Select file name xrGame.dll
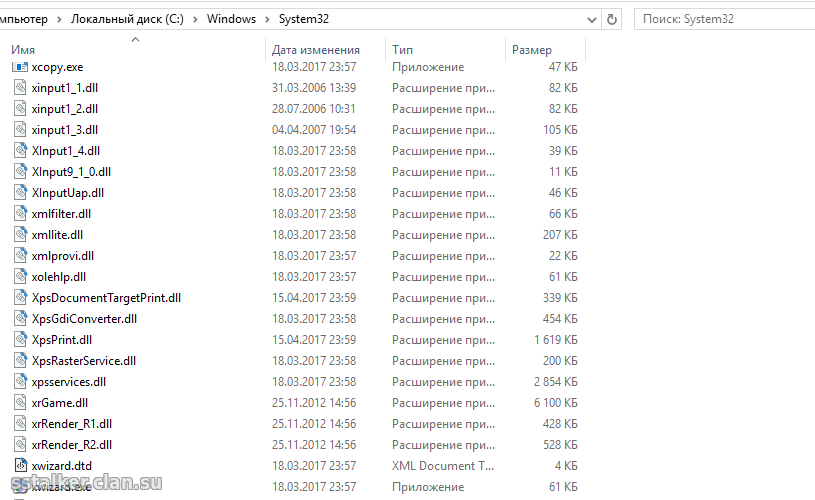 click(x=60, y=403)
